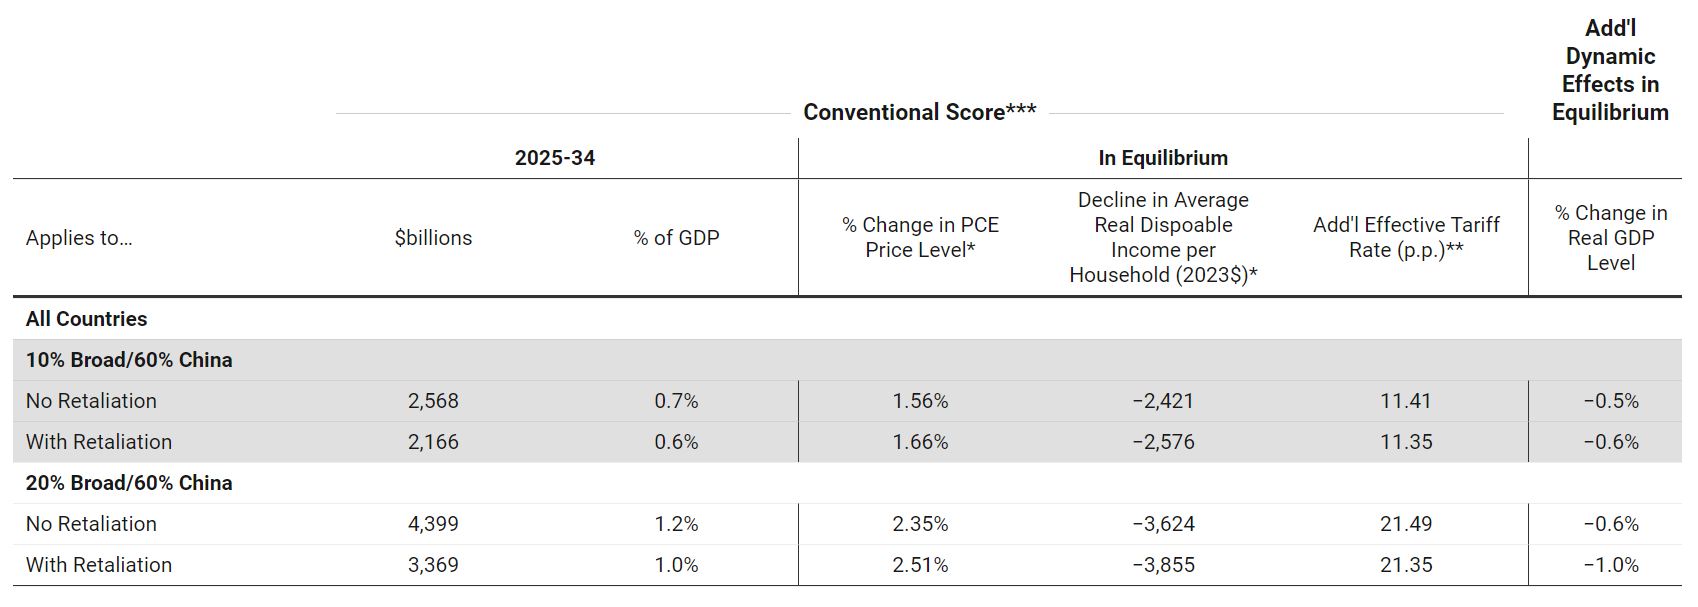The height and width of the screenshot is (607, 1698).
Task: Select the 2025-34 column group header
Action: [x=555, y=158]
